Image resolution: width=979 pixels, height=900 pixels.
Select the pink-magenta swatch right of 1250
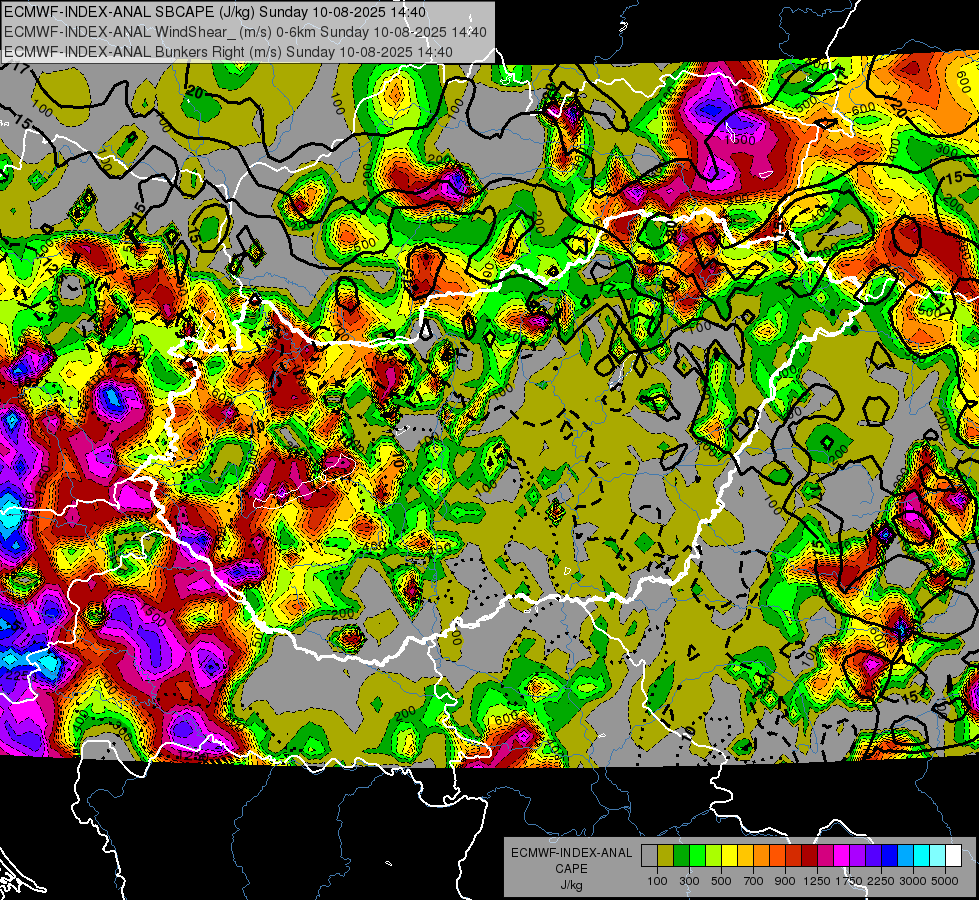[825, 856]
